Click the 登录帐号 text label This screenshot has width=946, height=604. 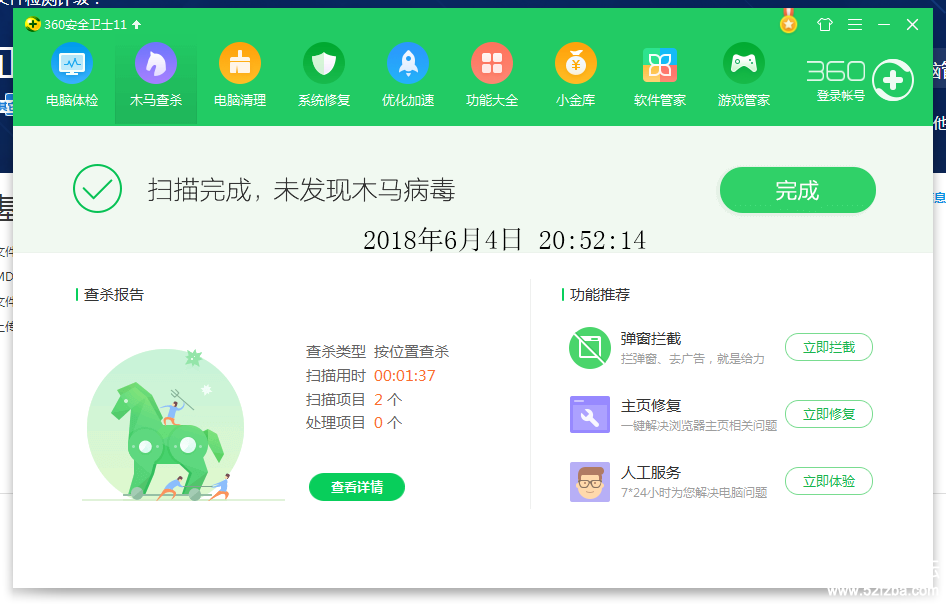(x=840, y=96)
